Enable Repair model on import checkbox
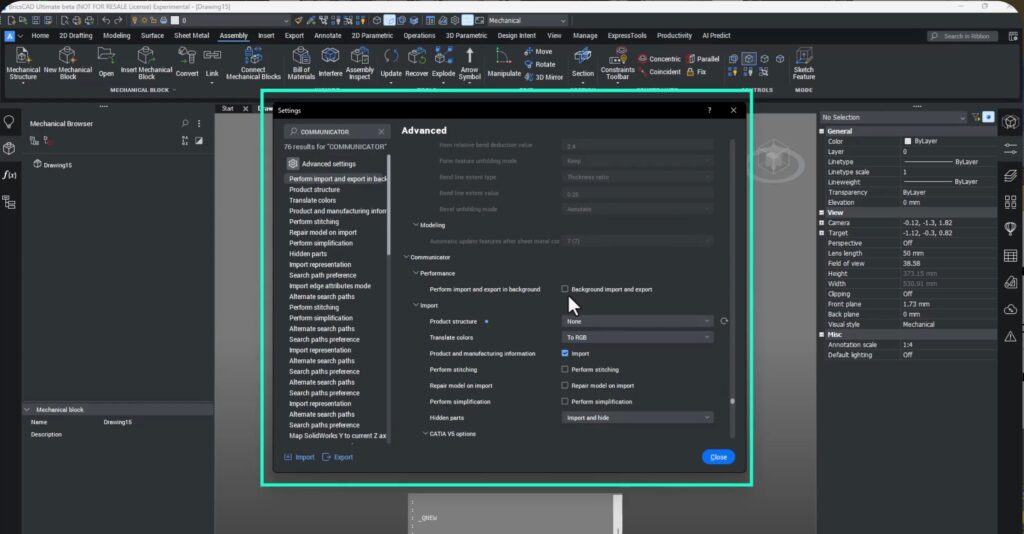This screenshot has height=534, width=1024. click(565, 385)
